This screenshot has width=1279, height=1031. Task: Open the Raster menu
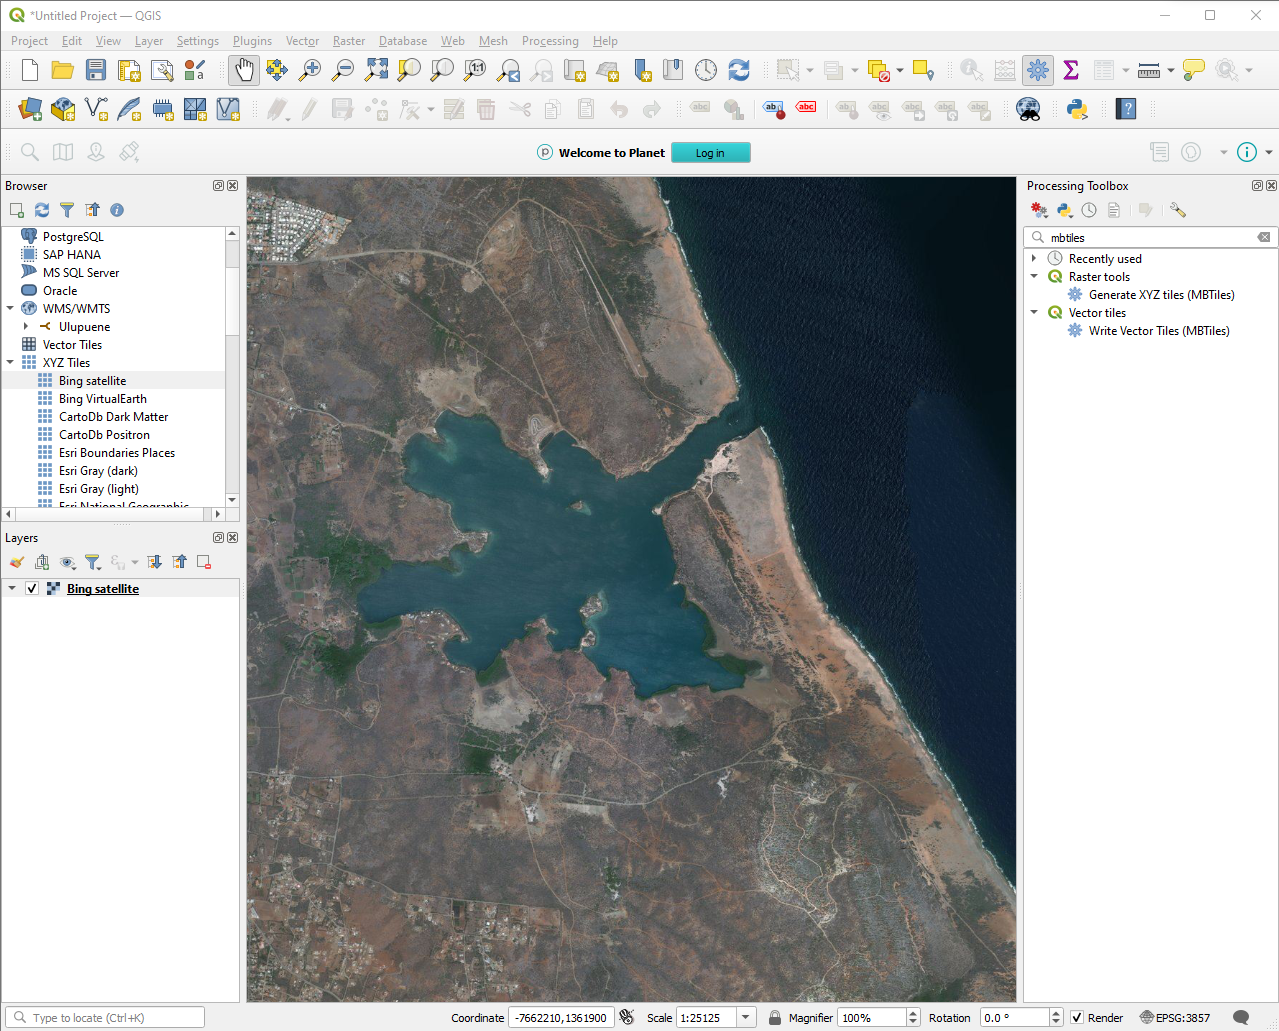[348, 41]
